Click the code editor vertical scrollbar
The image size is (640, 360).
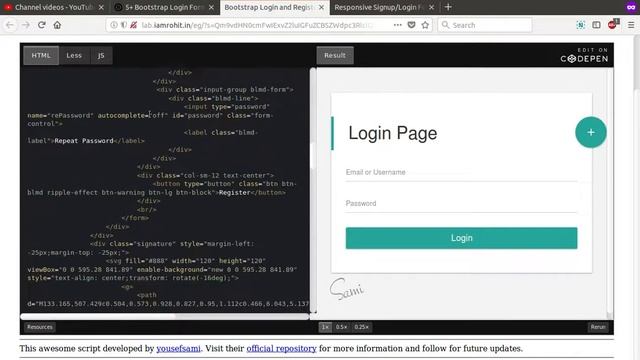pyautogui.click(x=313, y=155)
